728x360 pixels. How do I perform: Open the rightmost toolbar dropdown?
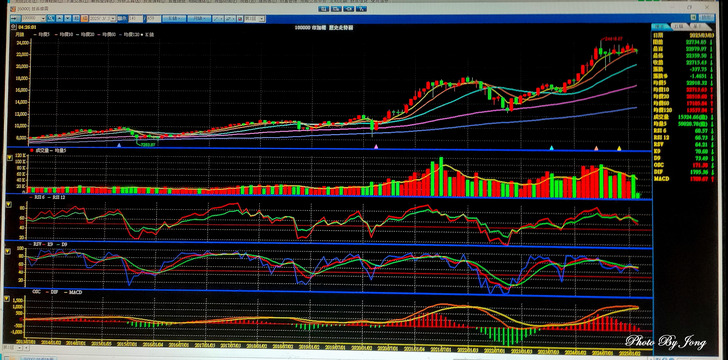pyautogui.click(x=262, y=19)
